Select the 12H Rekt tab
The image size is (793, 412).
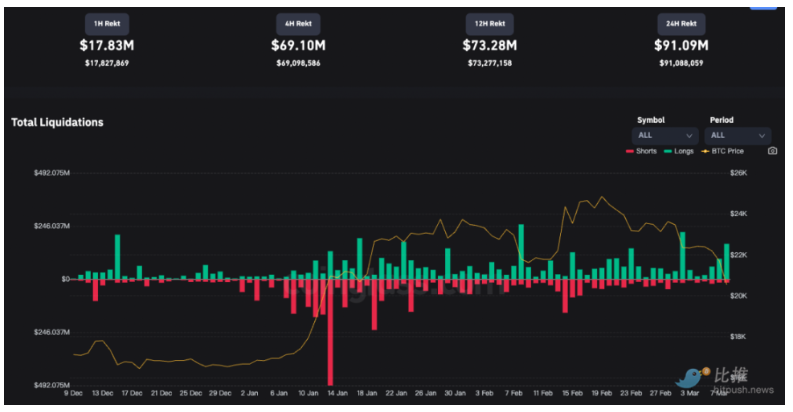[490, 24]
